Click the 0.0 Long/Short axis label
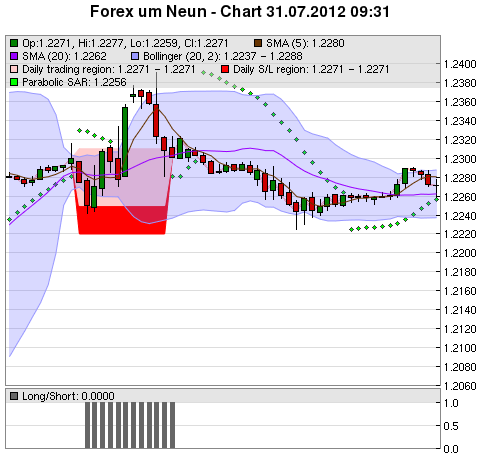Image resolution: width=480 pixels, height=457 pixels. 451,449
